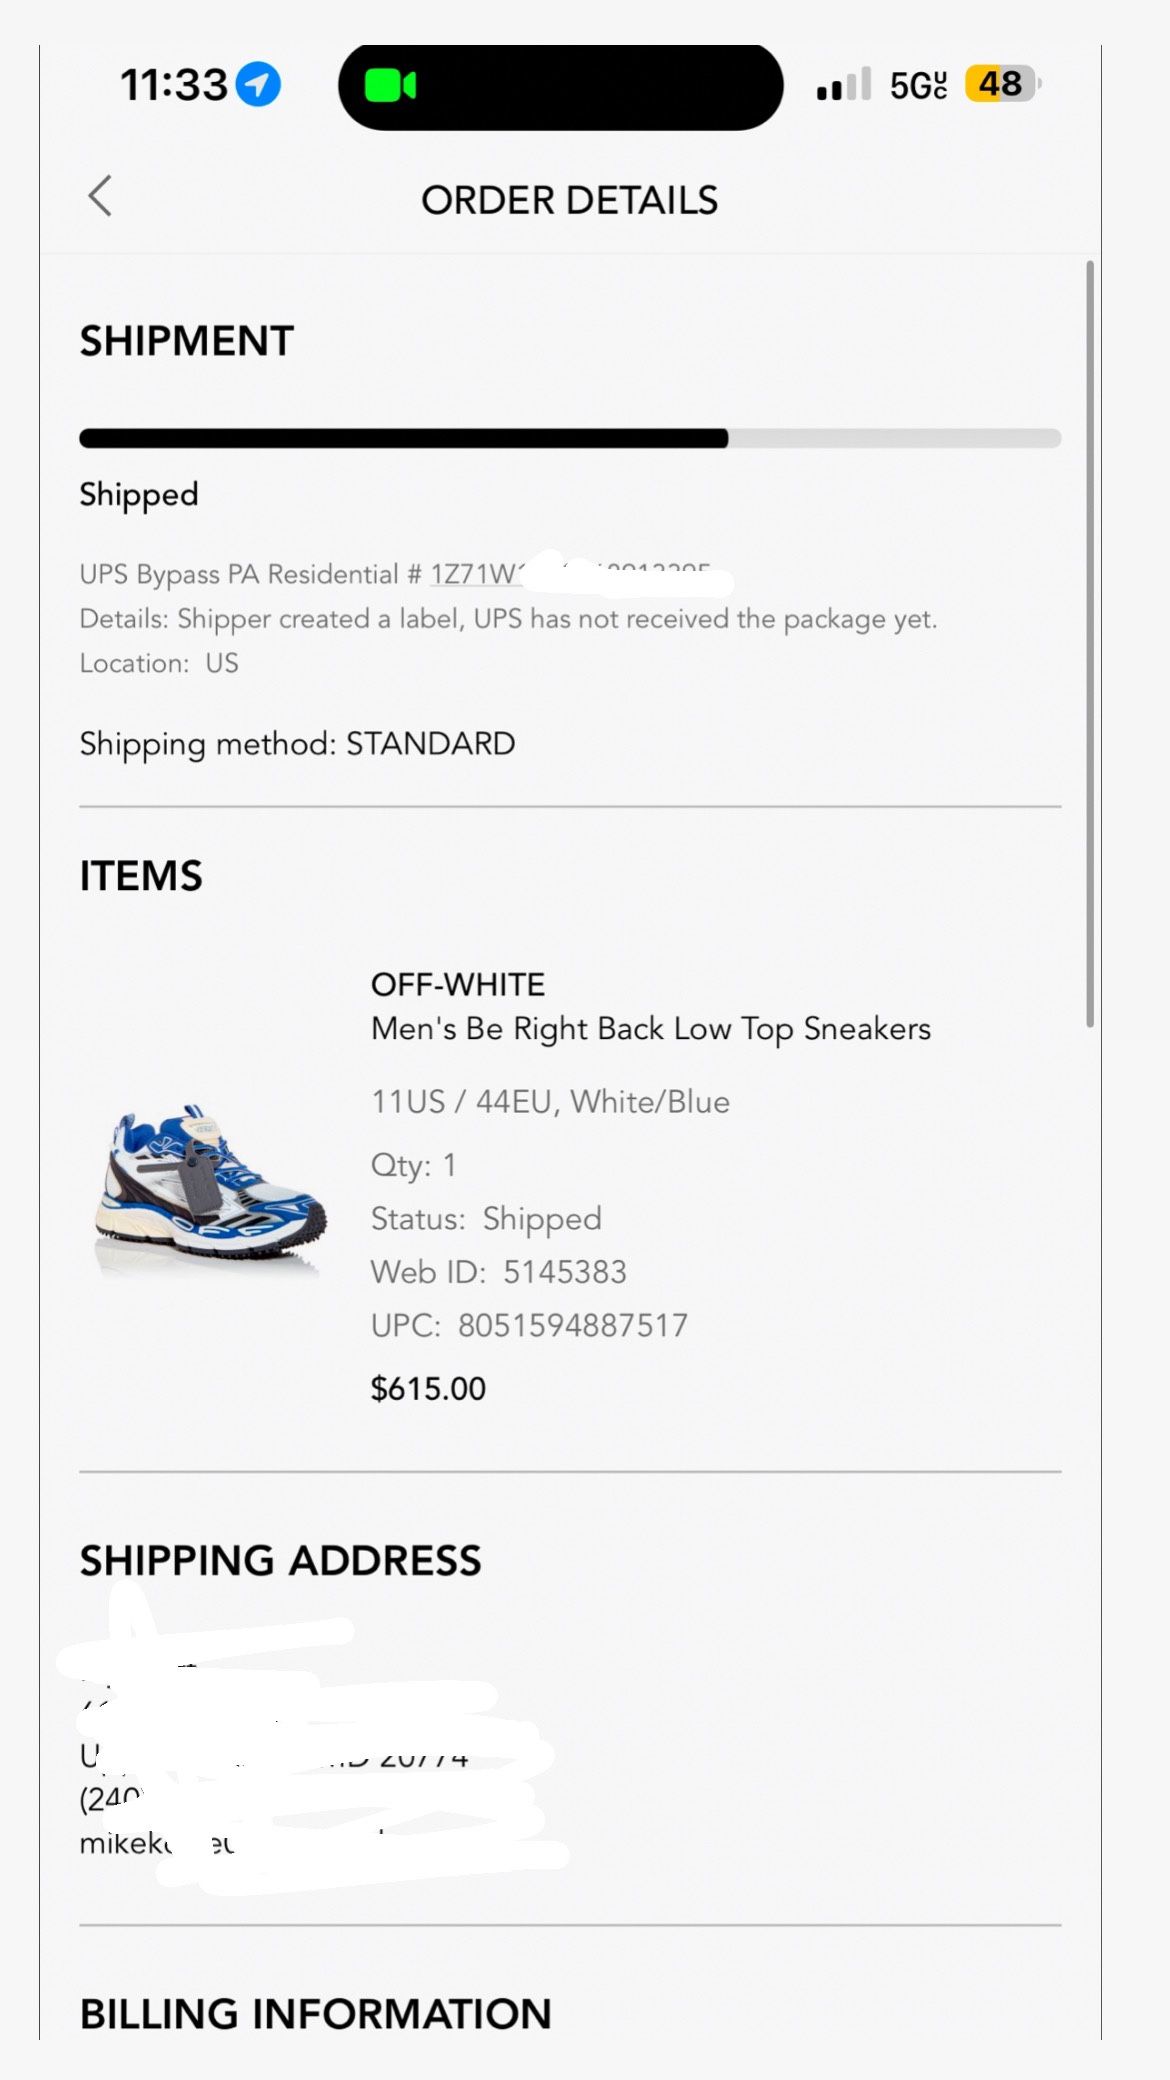Viewport: 1170px width, 2080px height.
Task: Select the ITEMS section header
Action: (141, 876)
